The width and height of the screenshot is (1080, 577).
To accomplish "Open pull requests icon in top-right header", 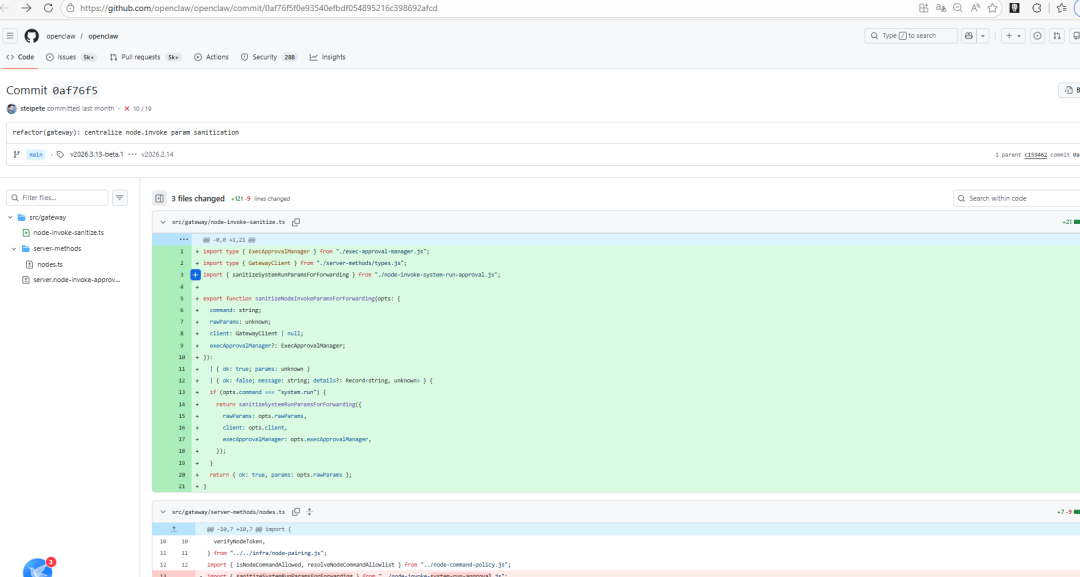I will pos(1057,36).
